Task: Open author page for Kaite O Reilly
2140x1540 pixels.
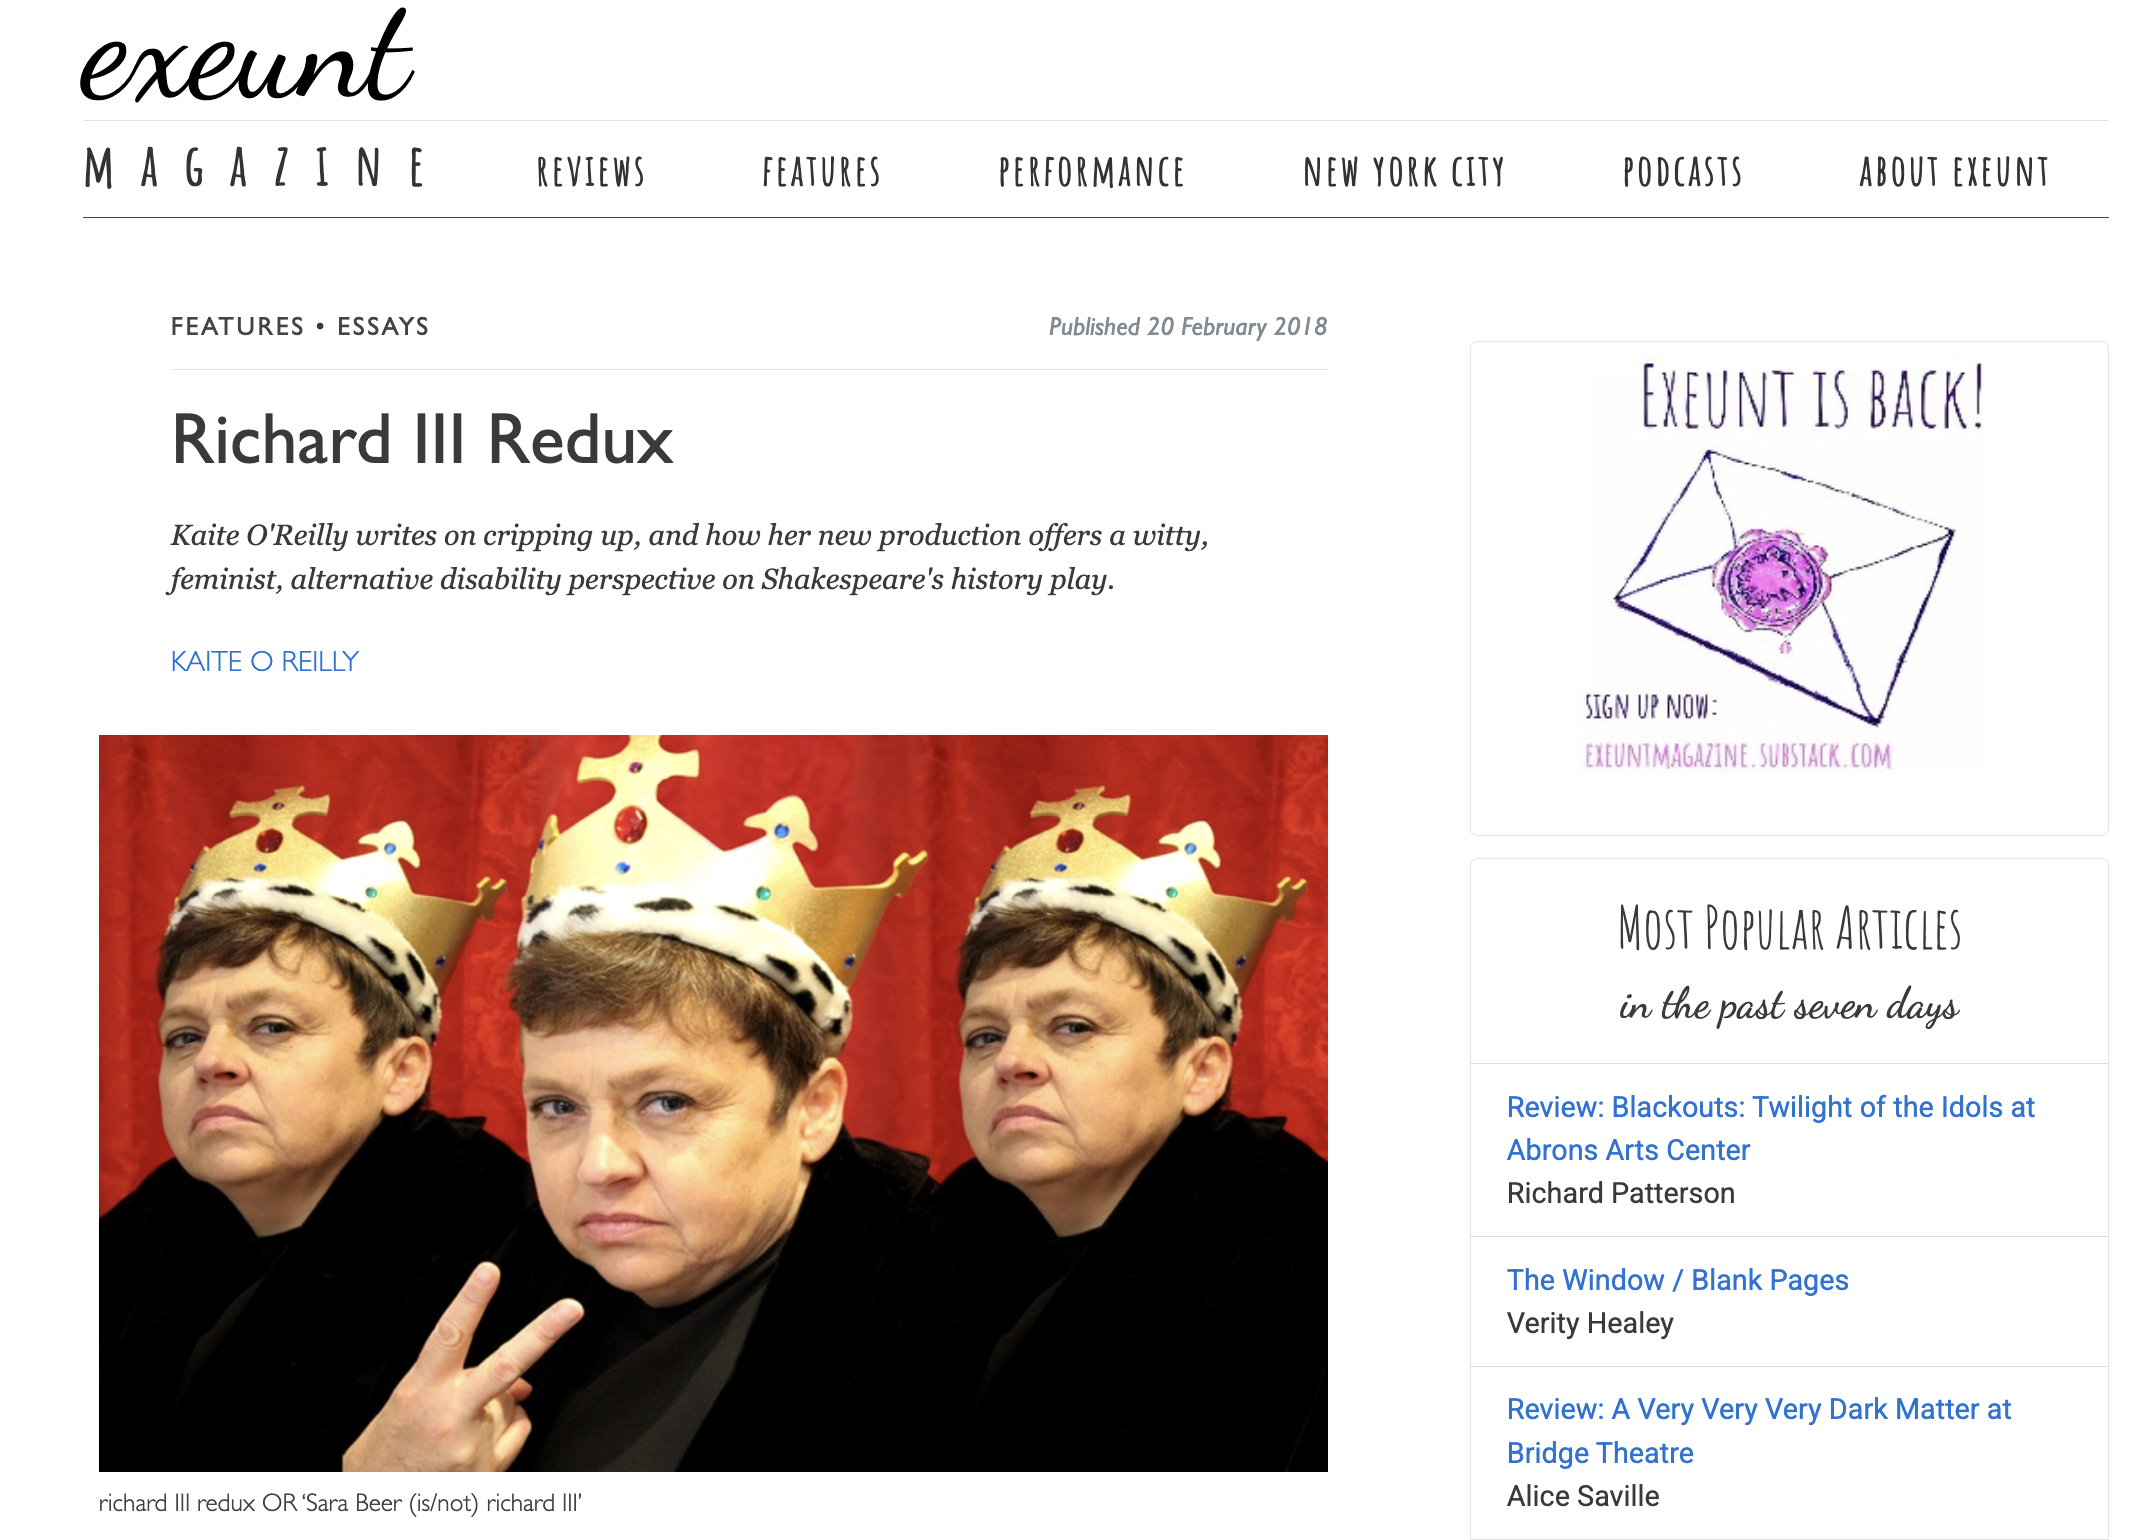Action: [x=264, y=661]
